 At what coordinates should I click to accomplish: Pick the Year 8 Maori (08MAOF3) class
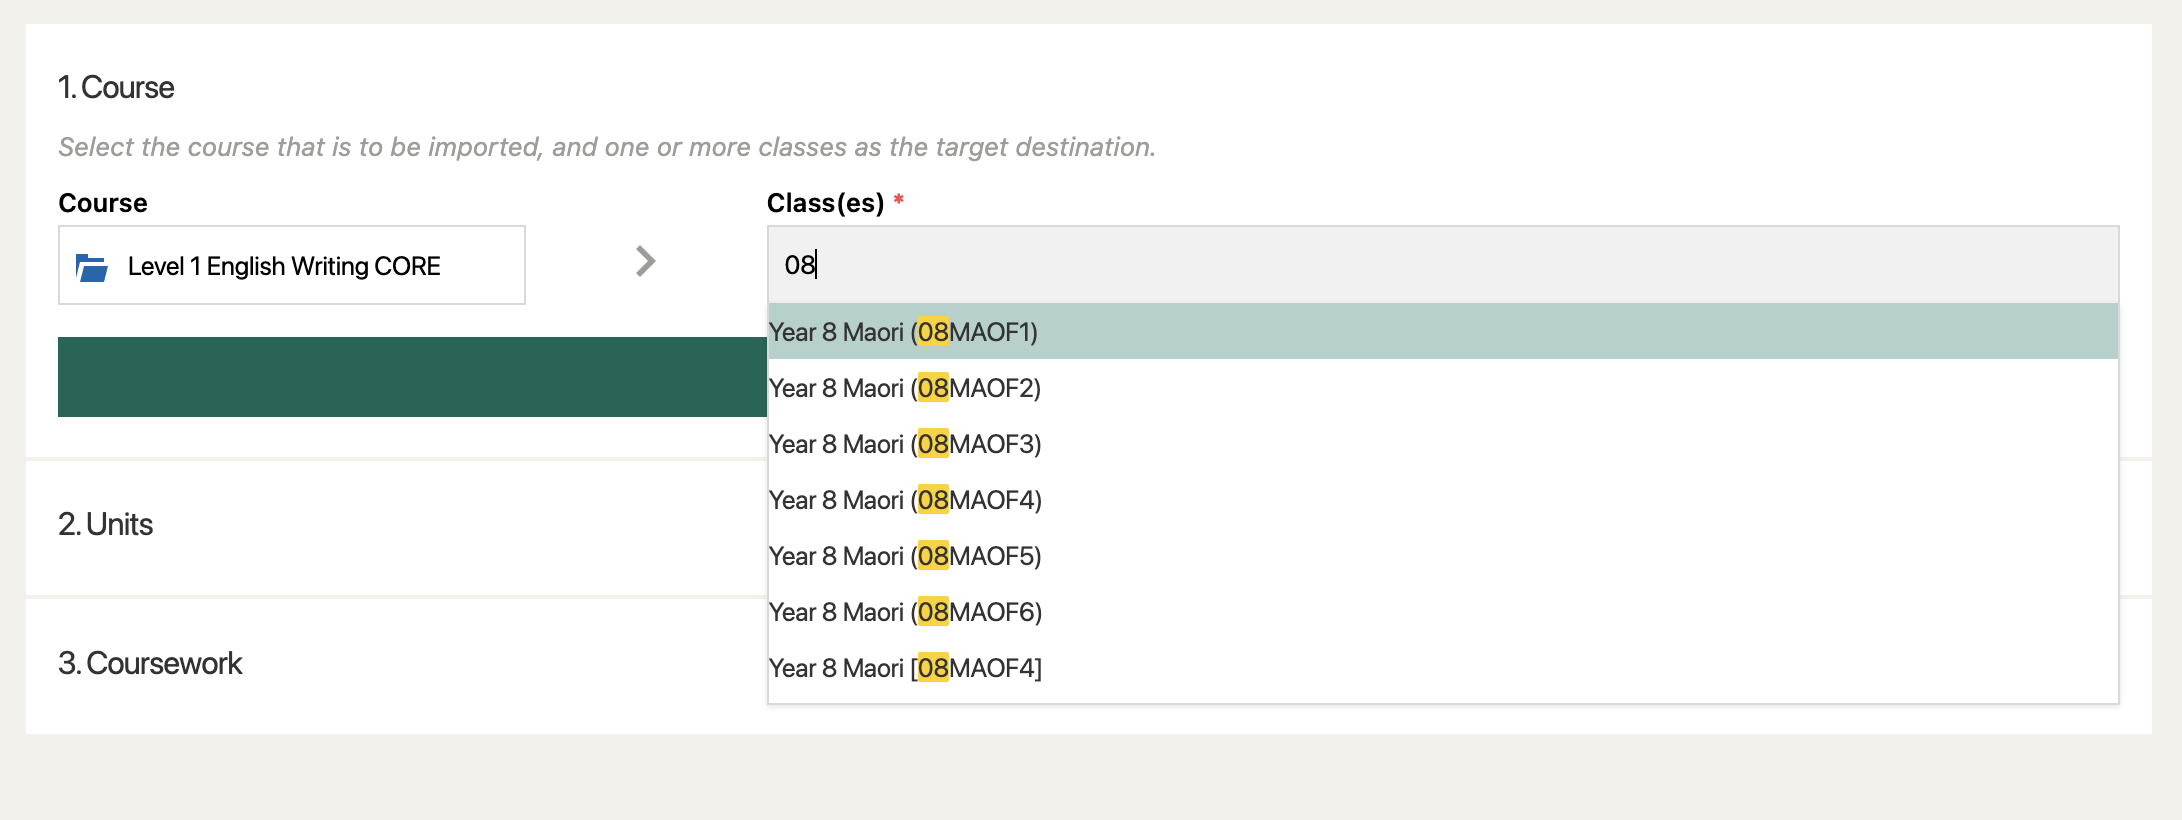1442,444
